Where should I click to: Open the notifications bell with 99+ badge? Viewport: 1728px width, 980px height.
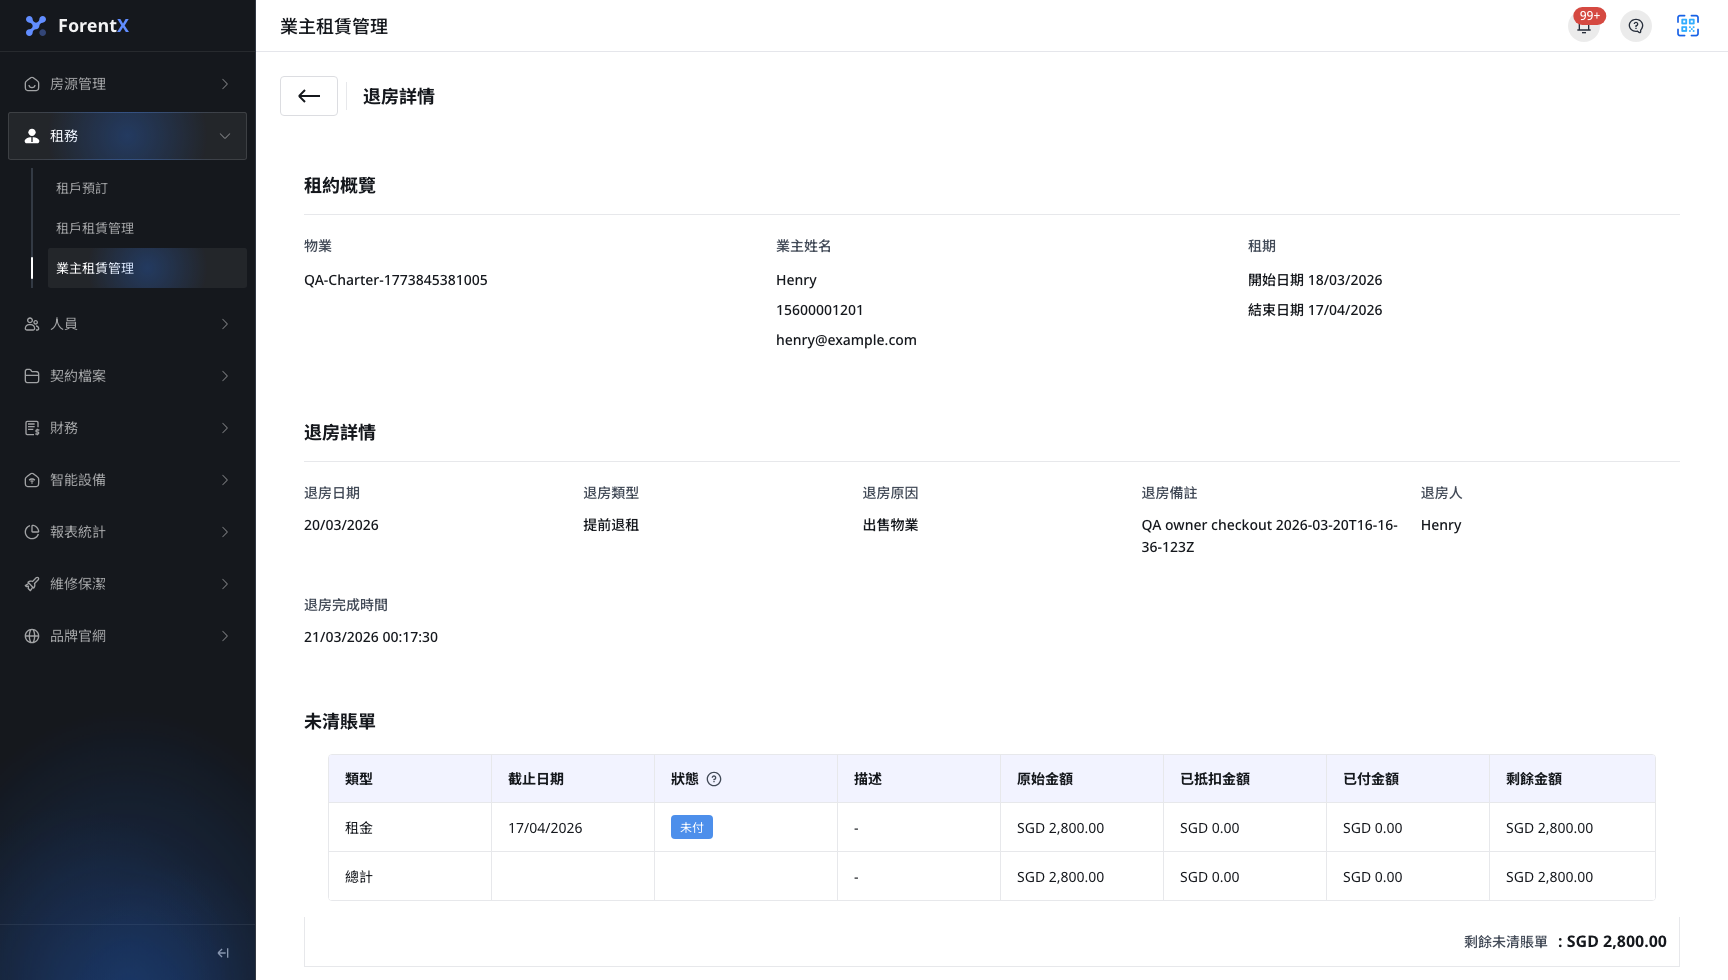[x=1584, y=26]
